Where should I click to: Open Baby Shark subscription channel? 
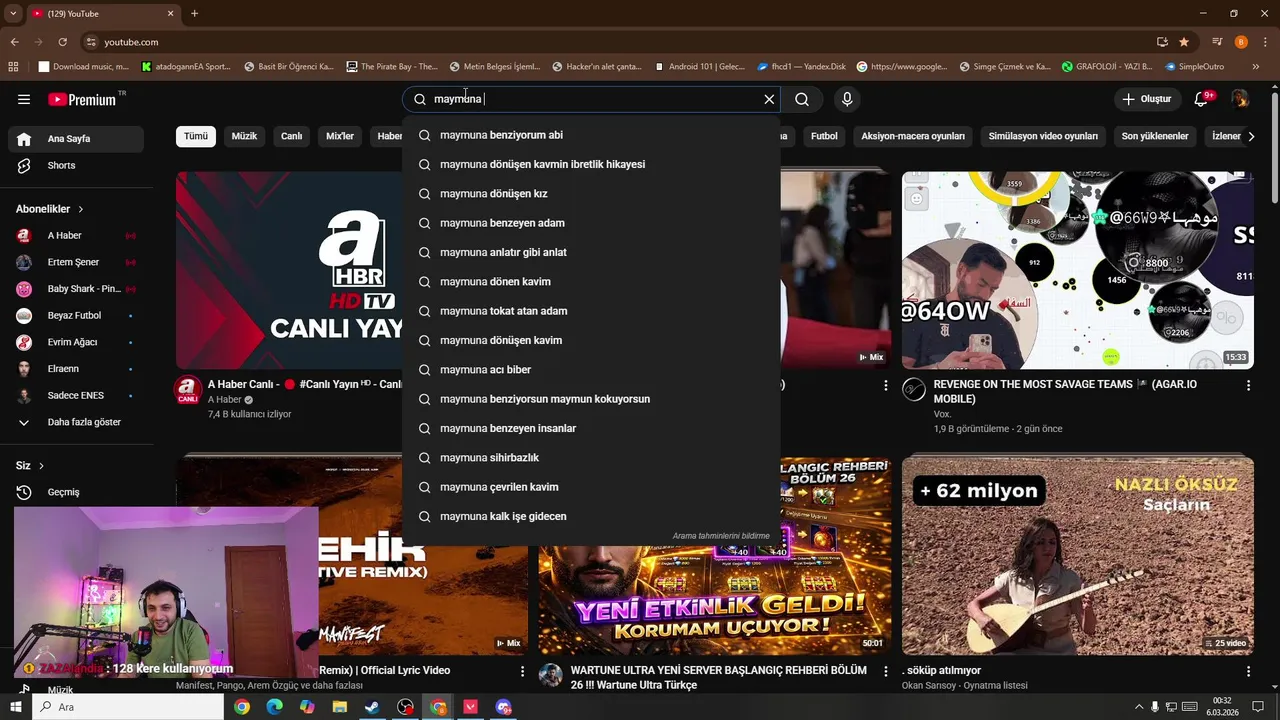[76, 289]
